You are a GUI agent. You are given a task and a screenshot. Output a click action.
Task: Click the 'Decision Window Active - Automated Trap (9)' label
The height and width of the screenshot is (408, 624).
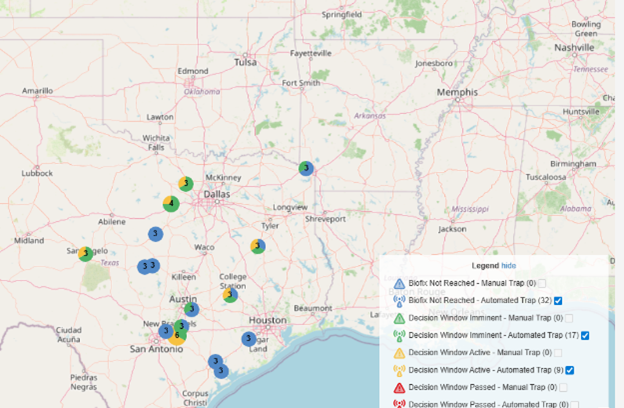[486, 370]
